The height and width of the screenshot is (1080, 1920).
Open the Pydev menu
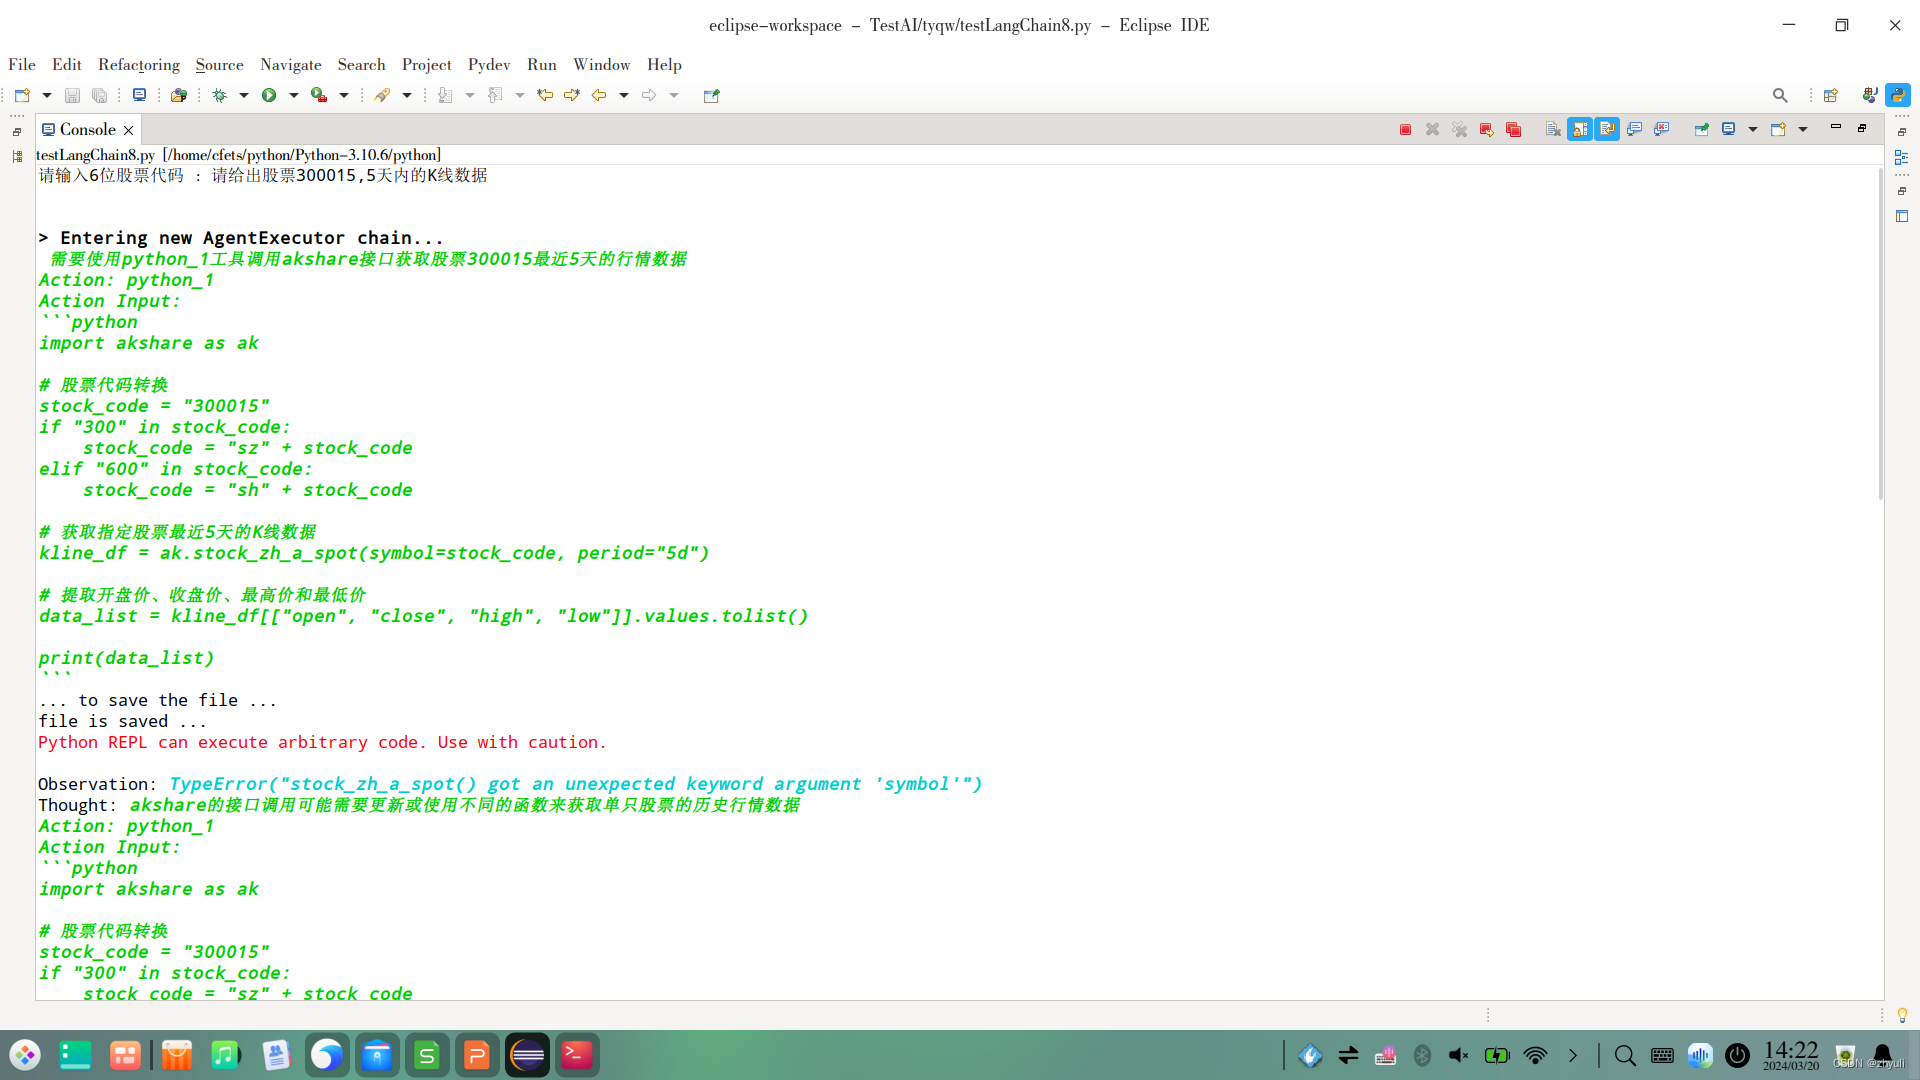click(x=489, y=64)
